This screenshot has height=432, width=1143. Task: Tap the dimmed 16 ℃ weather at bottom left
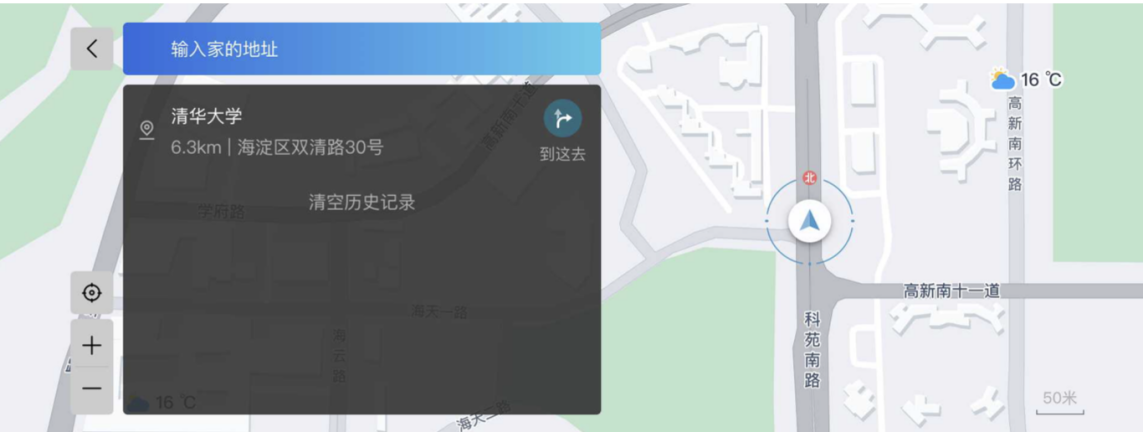(162, 402)
